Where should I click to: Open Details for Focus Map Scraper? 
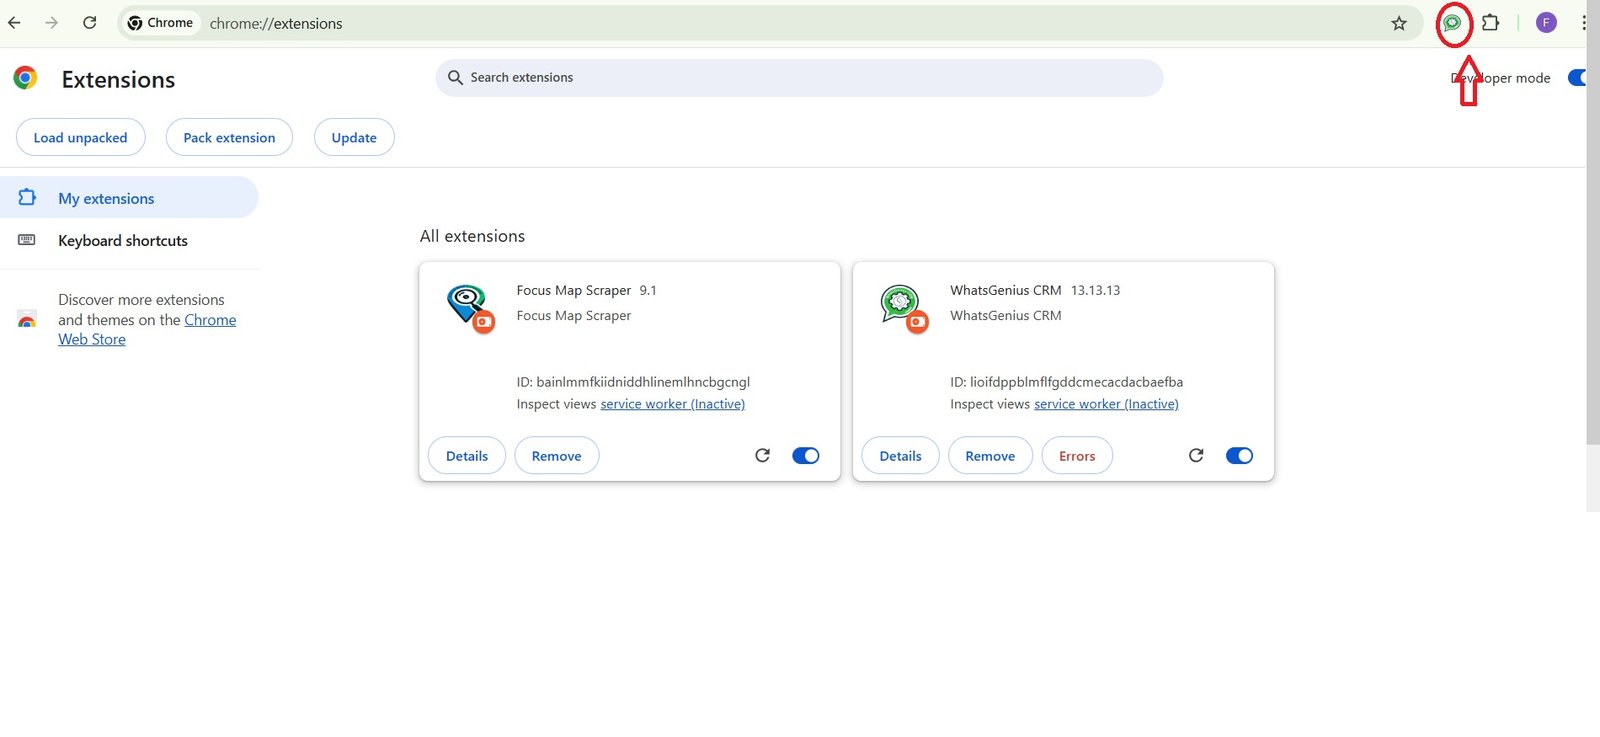click(467, 456)
